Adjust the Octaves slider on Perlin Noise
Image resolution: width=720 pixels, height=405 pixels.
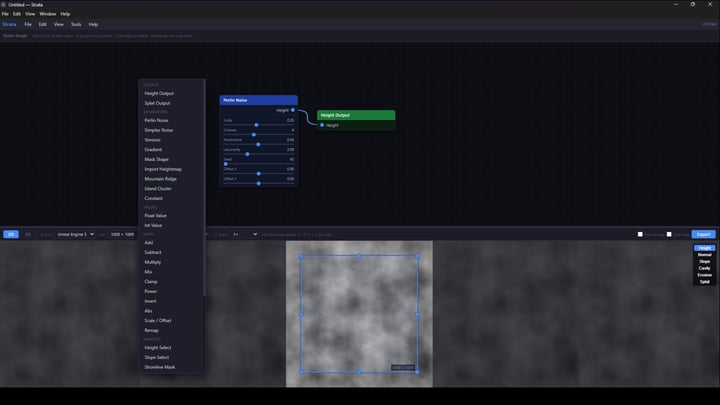click(x=259, y=135)
